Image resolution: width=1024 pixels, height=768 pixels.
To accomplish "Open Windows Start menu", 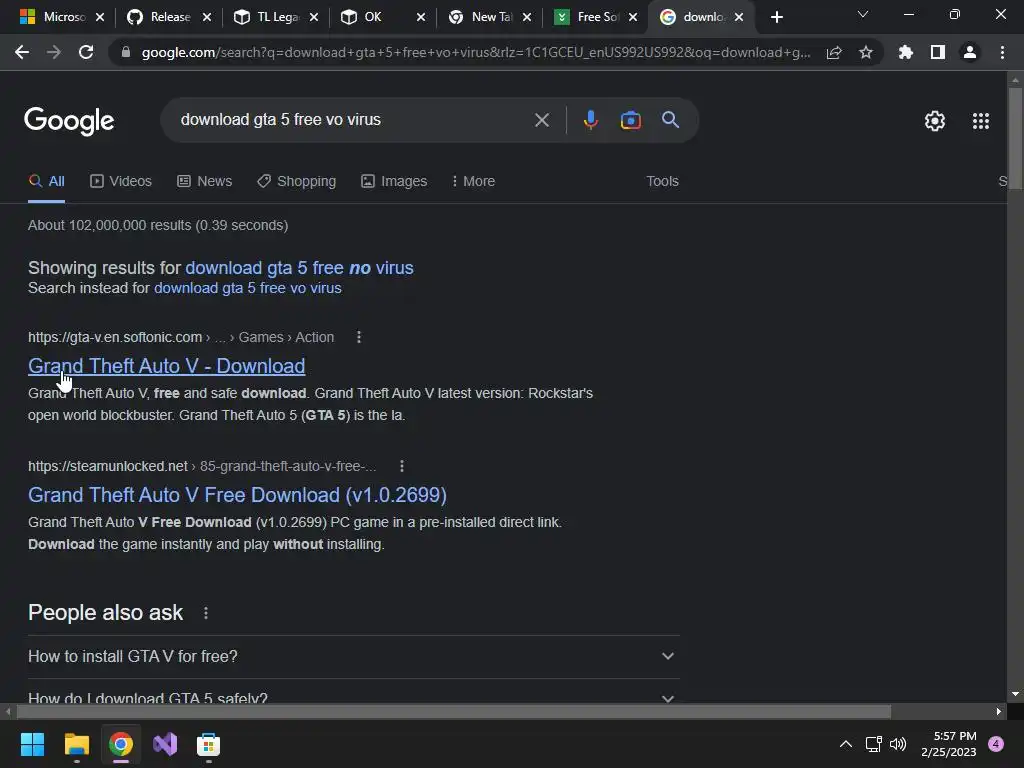I will (x=32, y=744).
